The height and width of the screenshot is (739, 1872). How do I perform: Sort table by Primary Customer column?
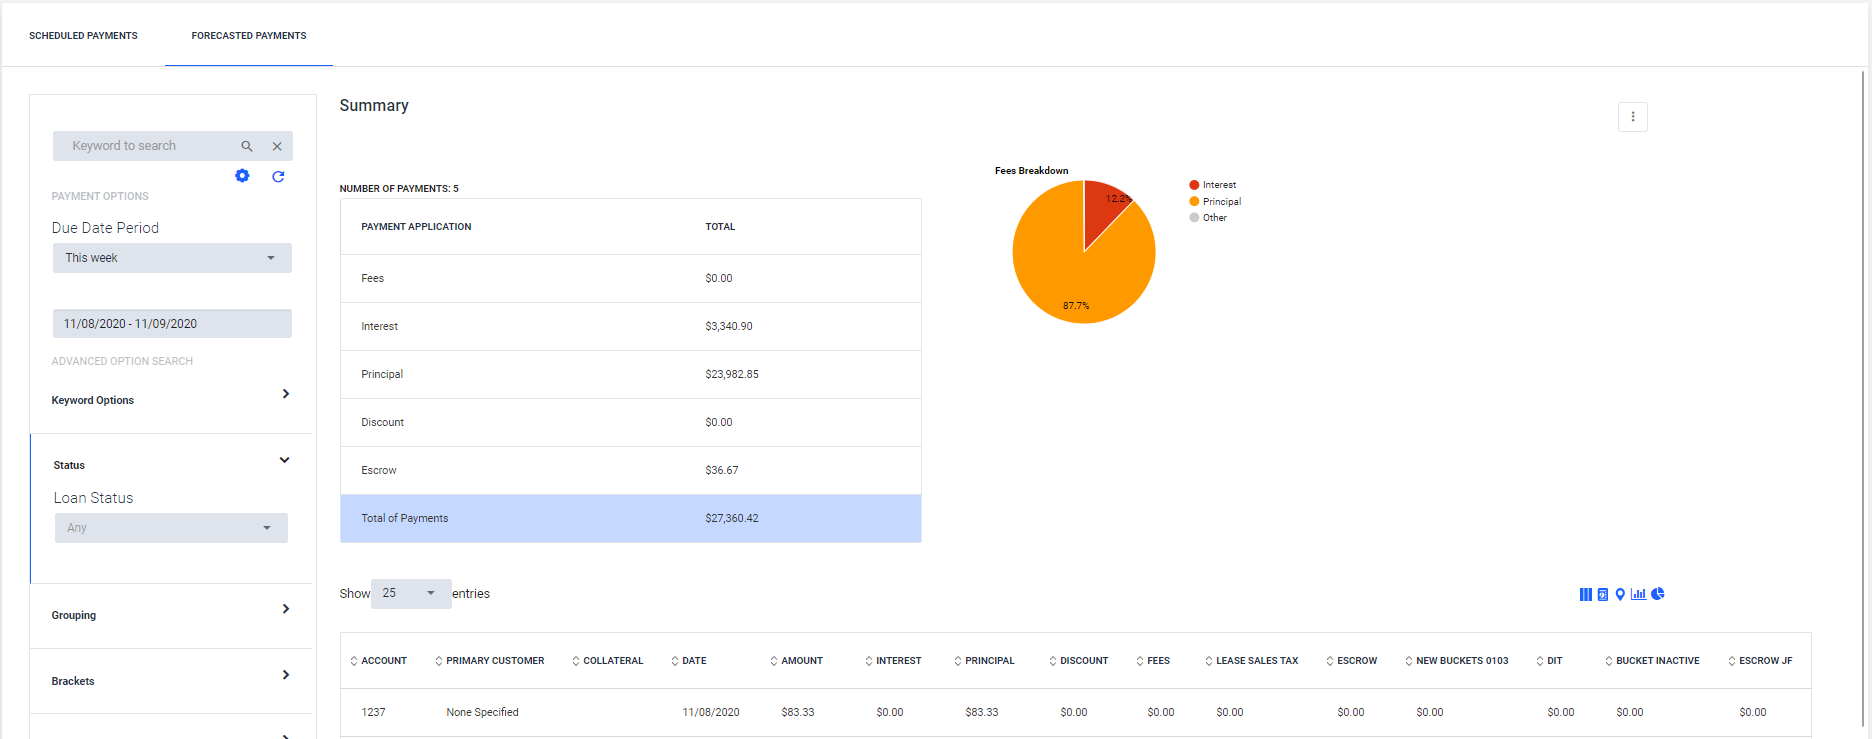click(x=490, y=661)
